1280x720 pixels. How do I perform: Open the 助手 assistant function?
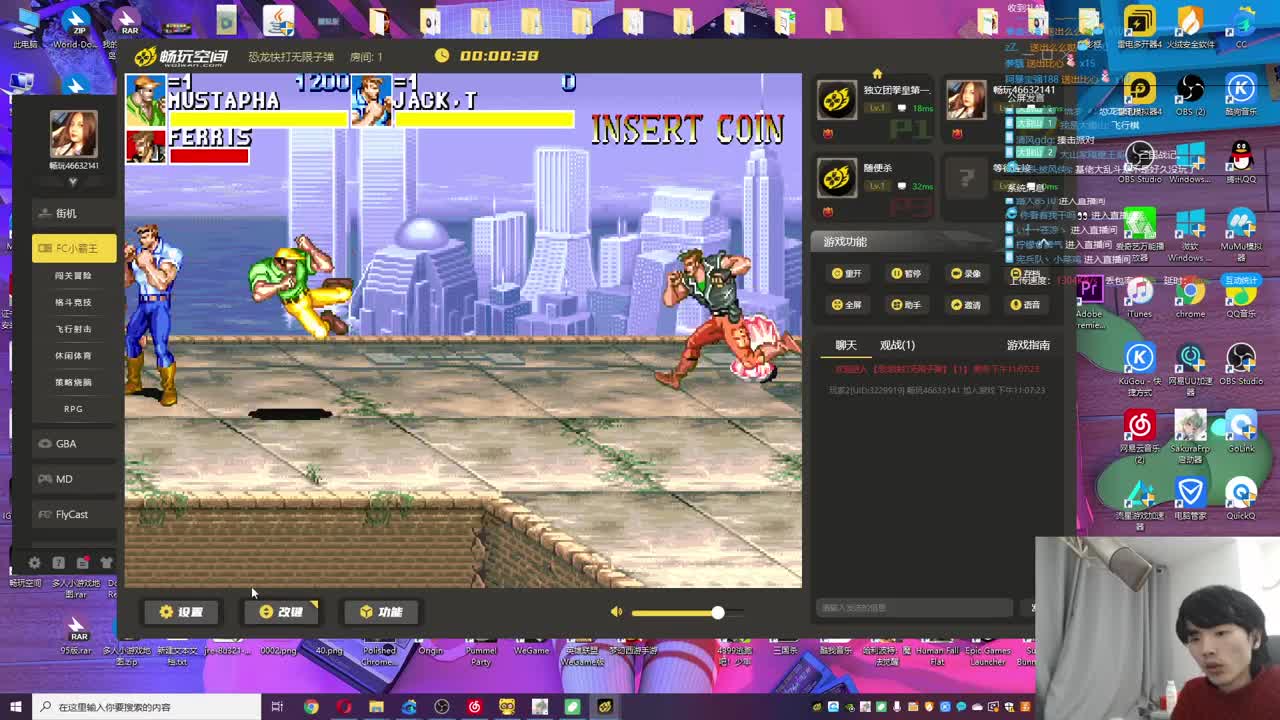906,304
